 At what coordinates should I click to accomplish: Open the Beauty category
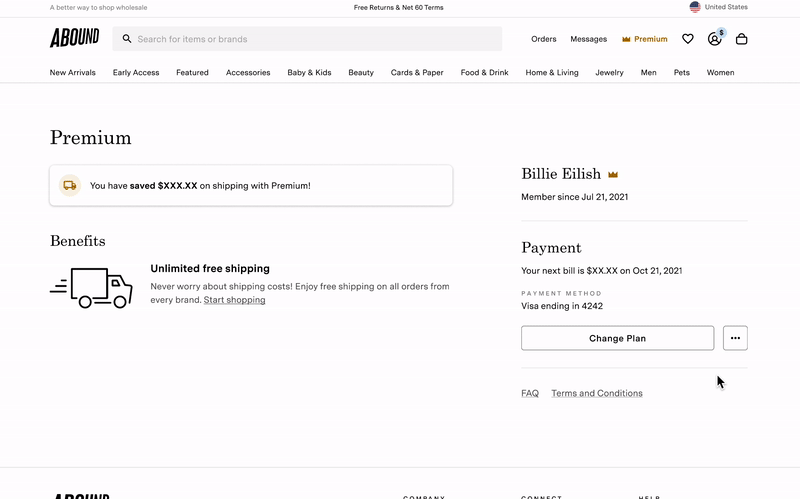[361, 72]
